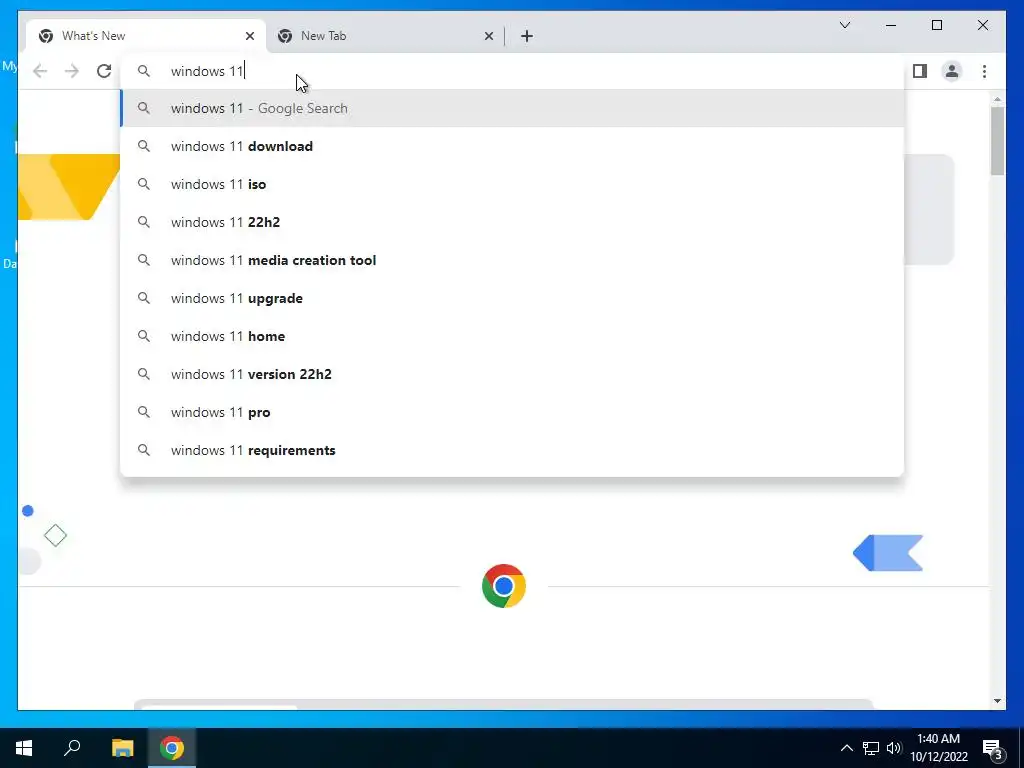Image resolution: width=1024 pixels, height=768 pixels.
Task: Pick the 'windows 11 iso' suggestion
Action: click(x=512, y=184)
